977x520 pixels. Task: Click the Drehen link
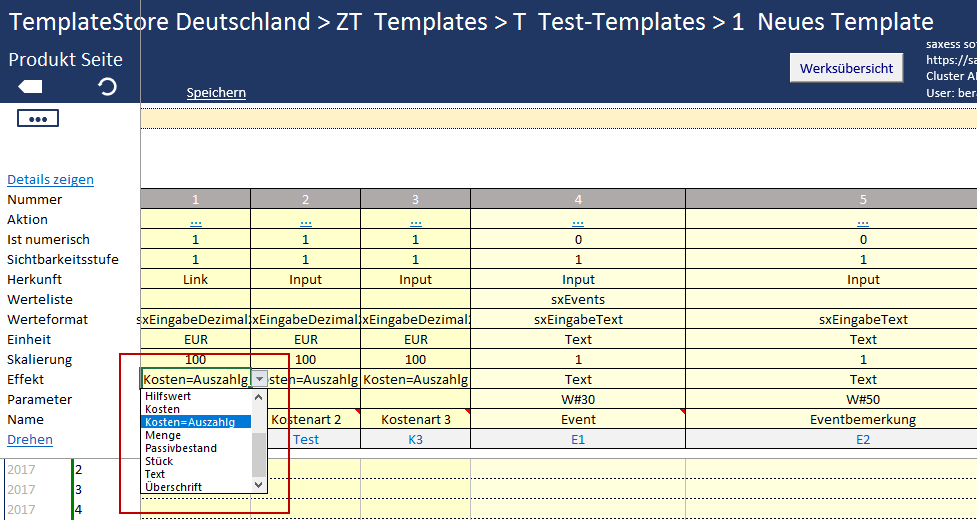[x=30, y=440]
